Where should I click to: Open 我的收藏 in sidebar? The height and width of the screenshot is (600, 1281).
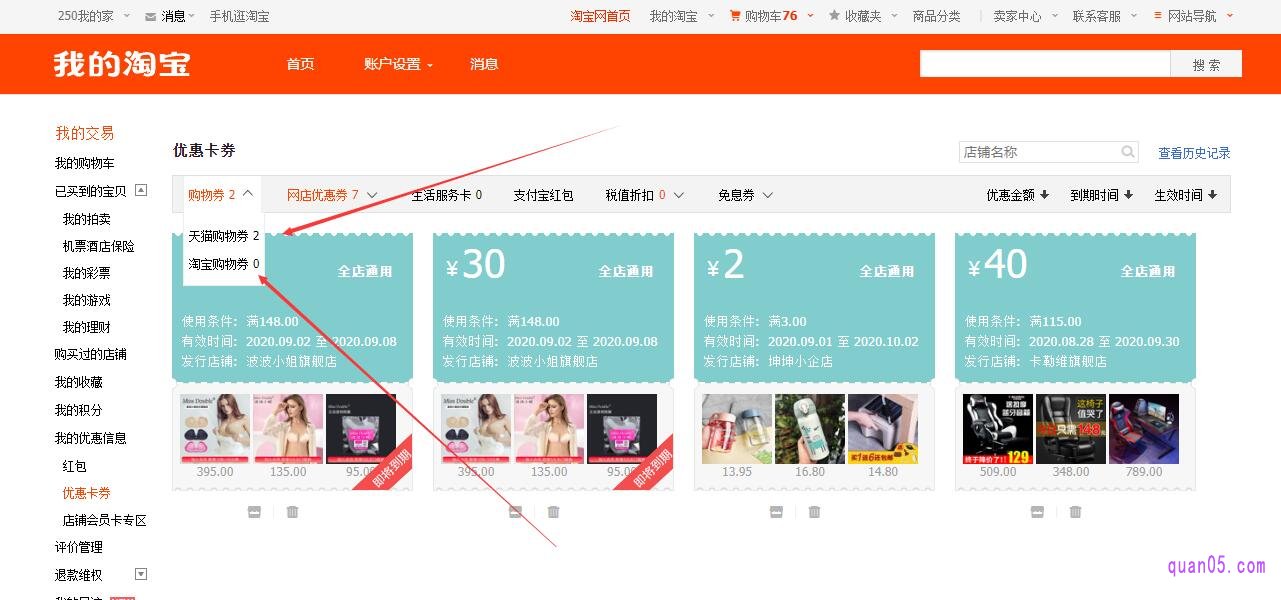coord(79,382)
